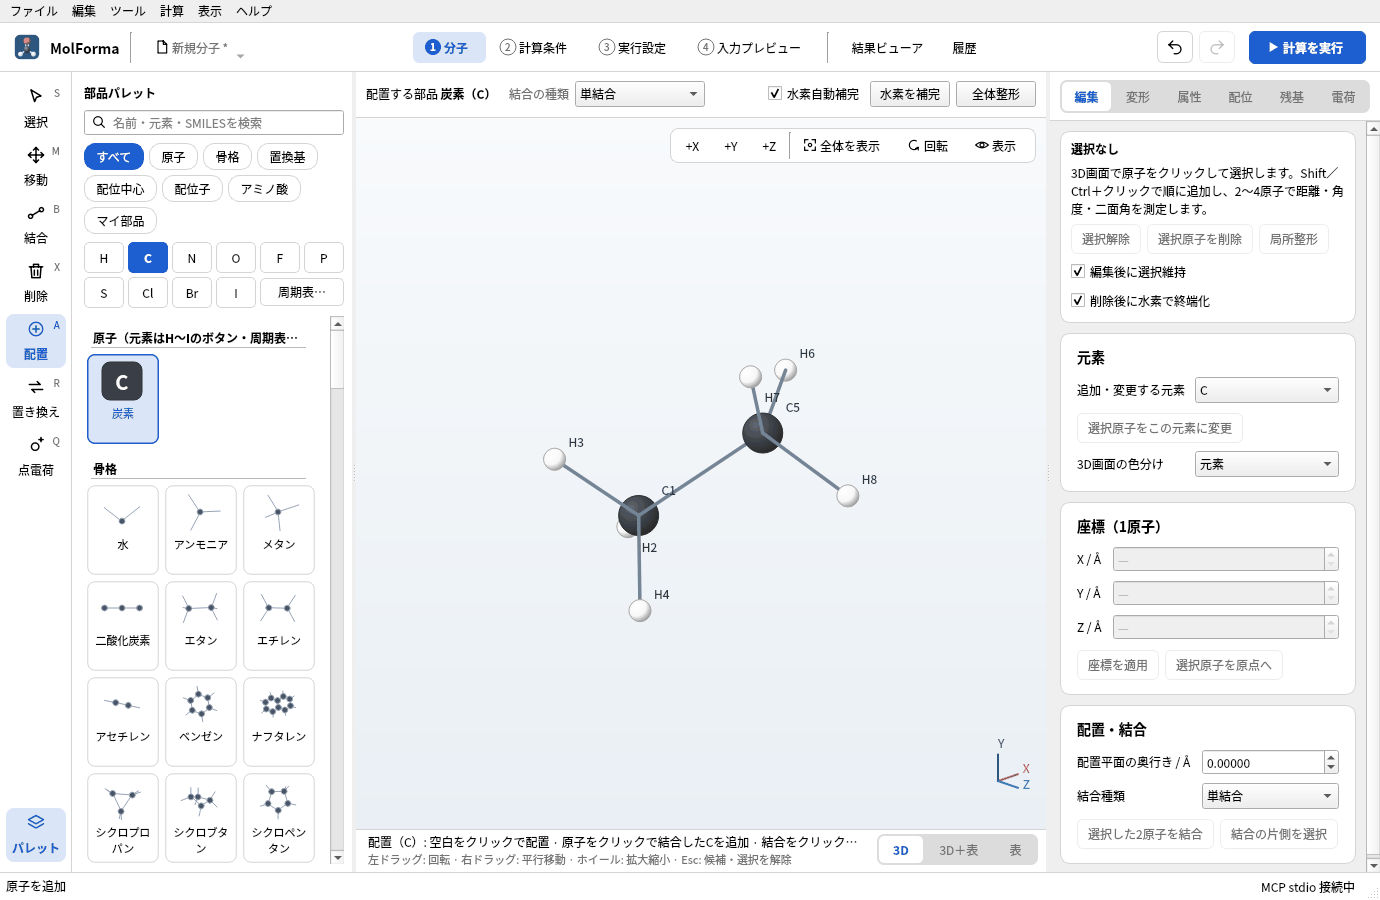This screenshot has width=1380, height=900.
Task: Undo the last edit
Action: [1175, 47]
